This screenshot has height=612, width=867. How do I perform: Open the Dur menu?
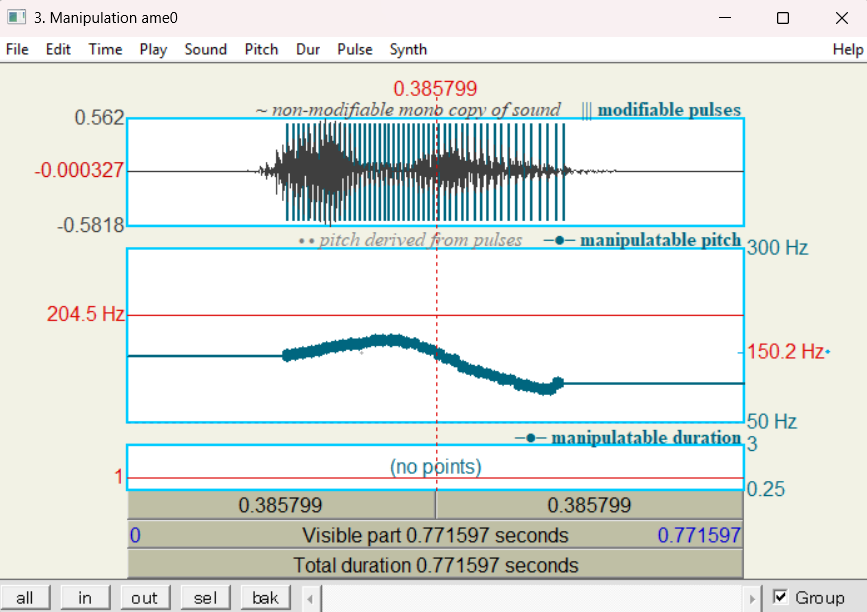[308, 50]
